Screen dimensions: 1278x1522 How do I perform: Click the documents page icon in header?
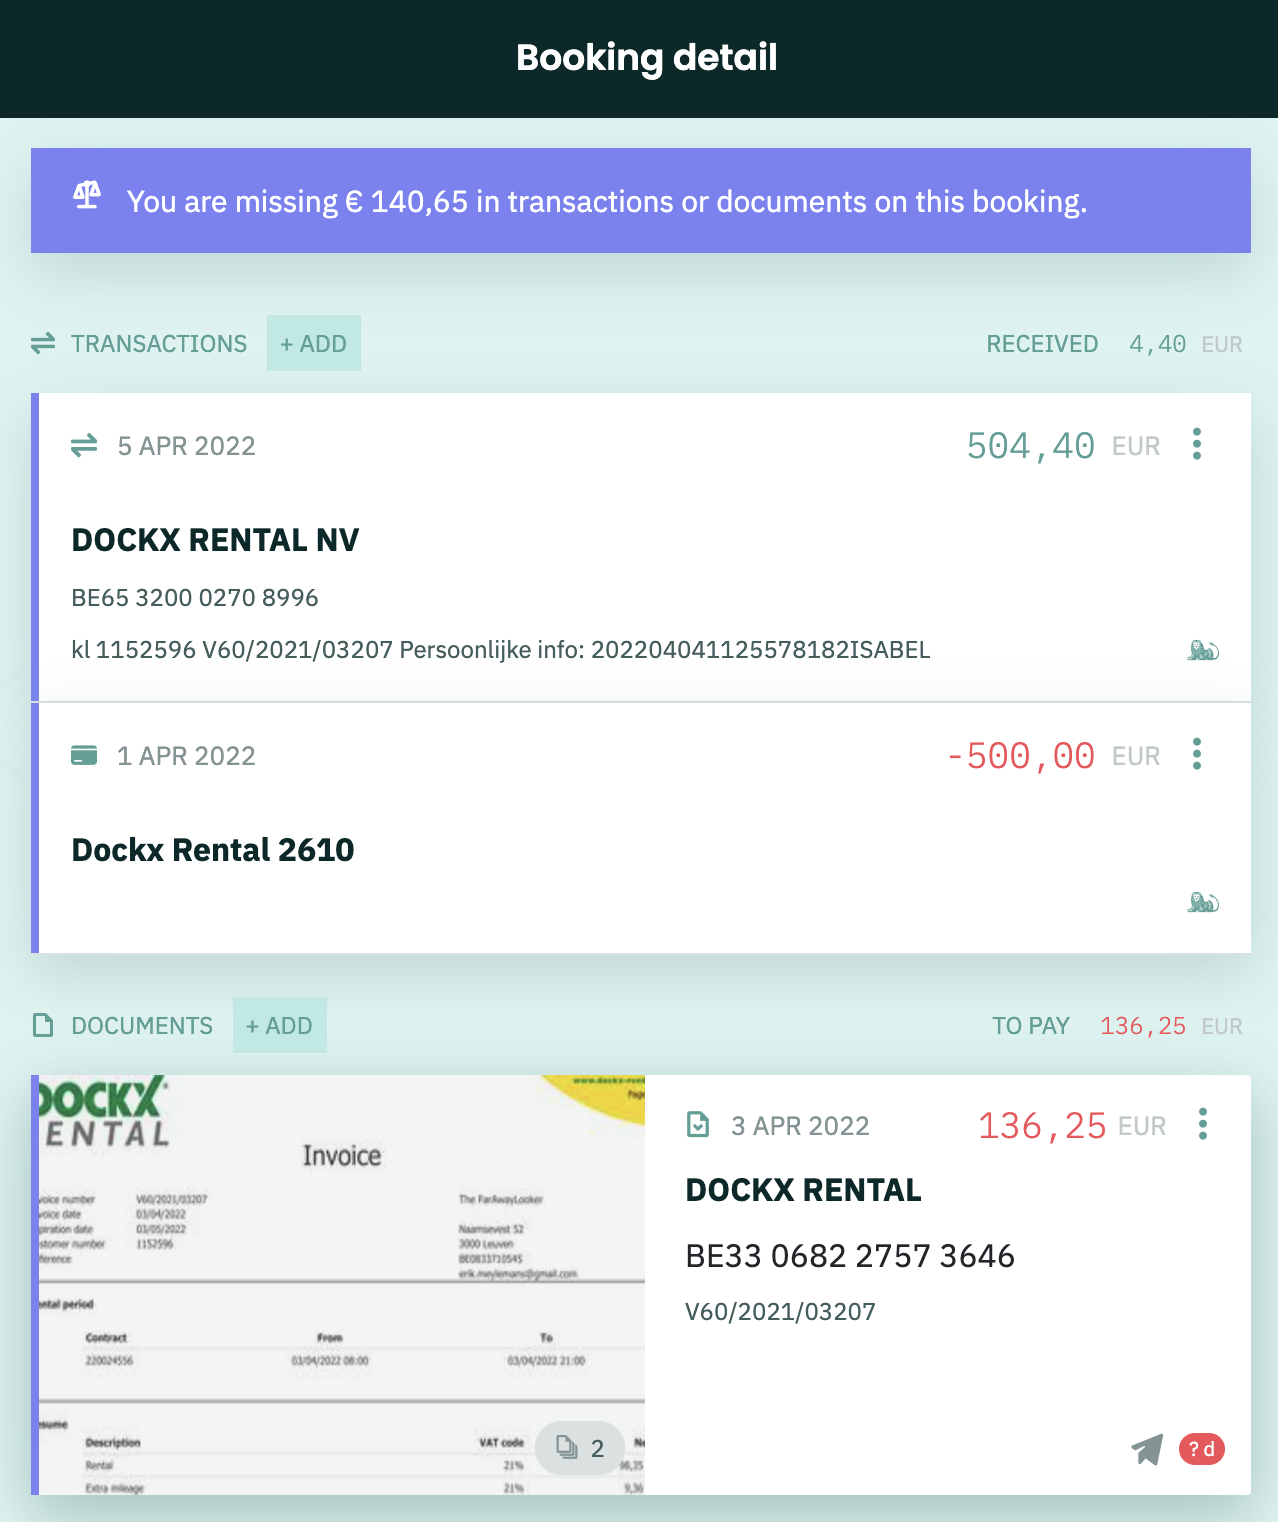click(43, 1026)
